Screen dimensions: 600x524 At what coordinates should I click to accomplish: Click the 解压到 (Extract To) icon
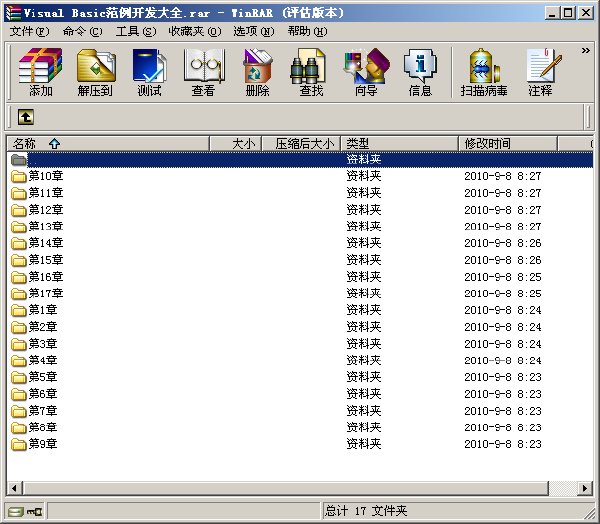96,72
